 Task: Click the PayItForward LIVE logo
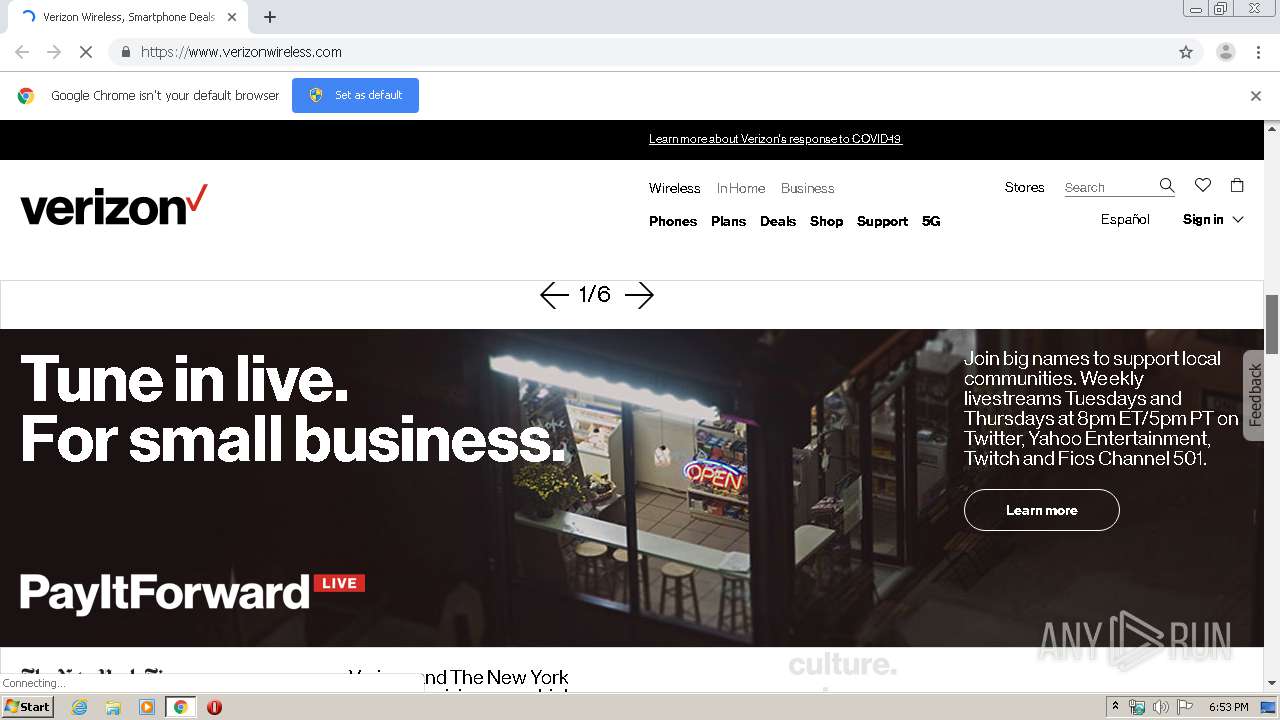192,592
